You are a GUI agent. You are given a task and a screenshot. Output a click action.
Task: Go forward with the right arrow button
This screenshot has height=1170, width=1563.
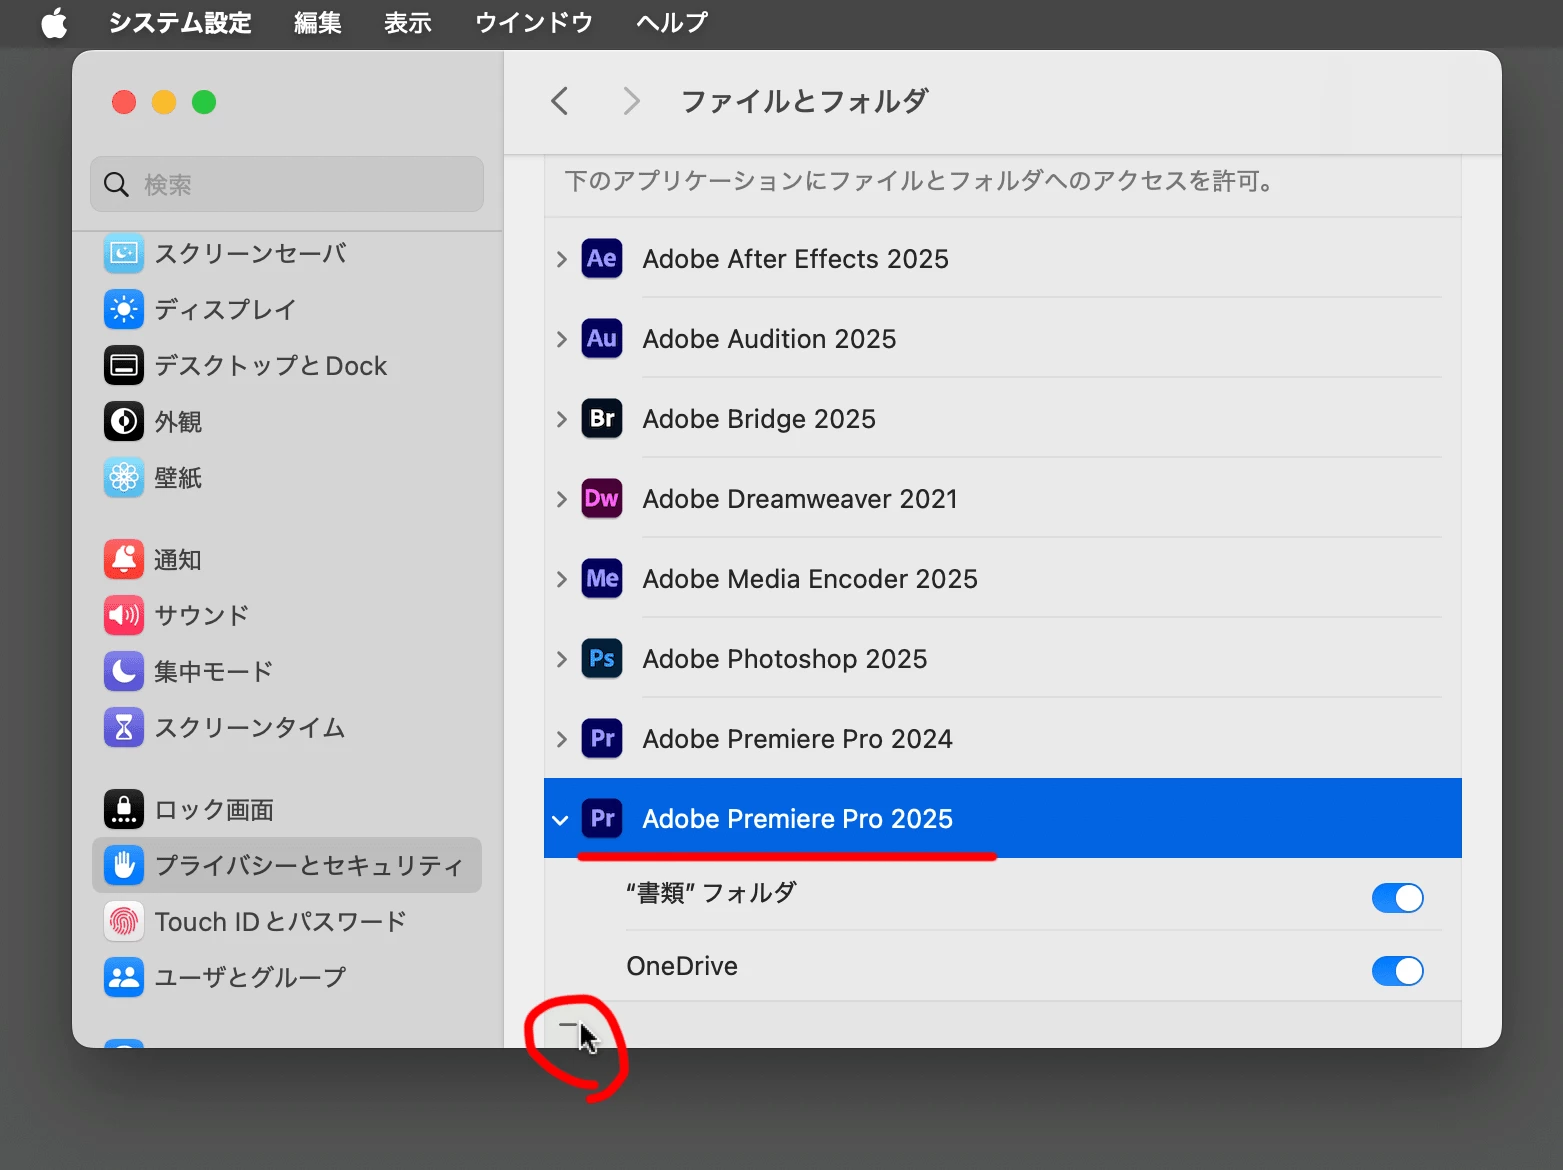click(x=631, y=101)
